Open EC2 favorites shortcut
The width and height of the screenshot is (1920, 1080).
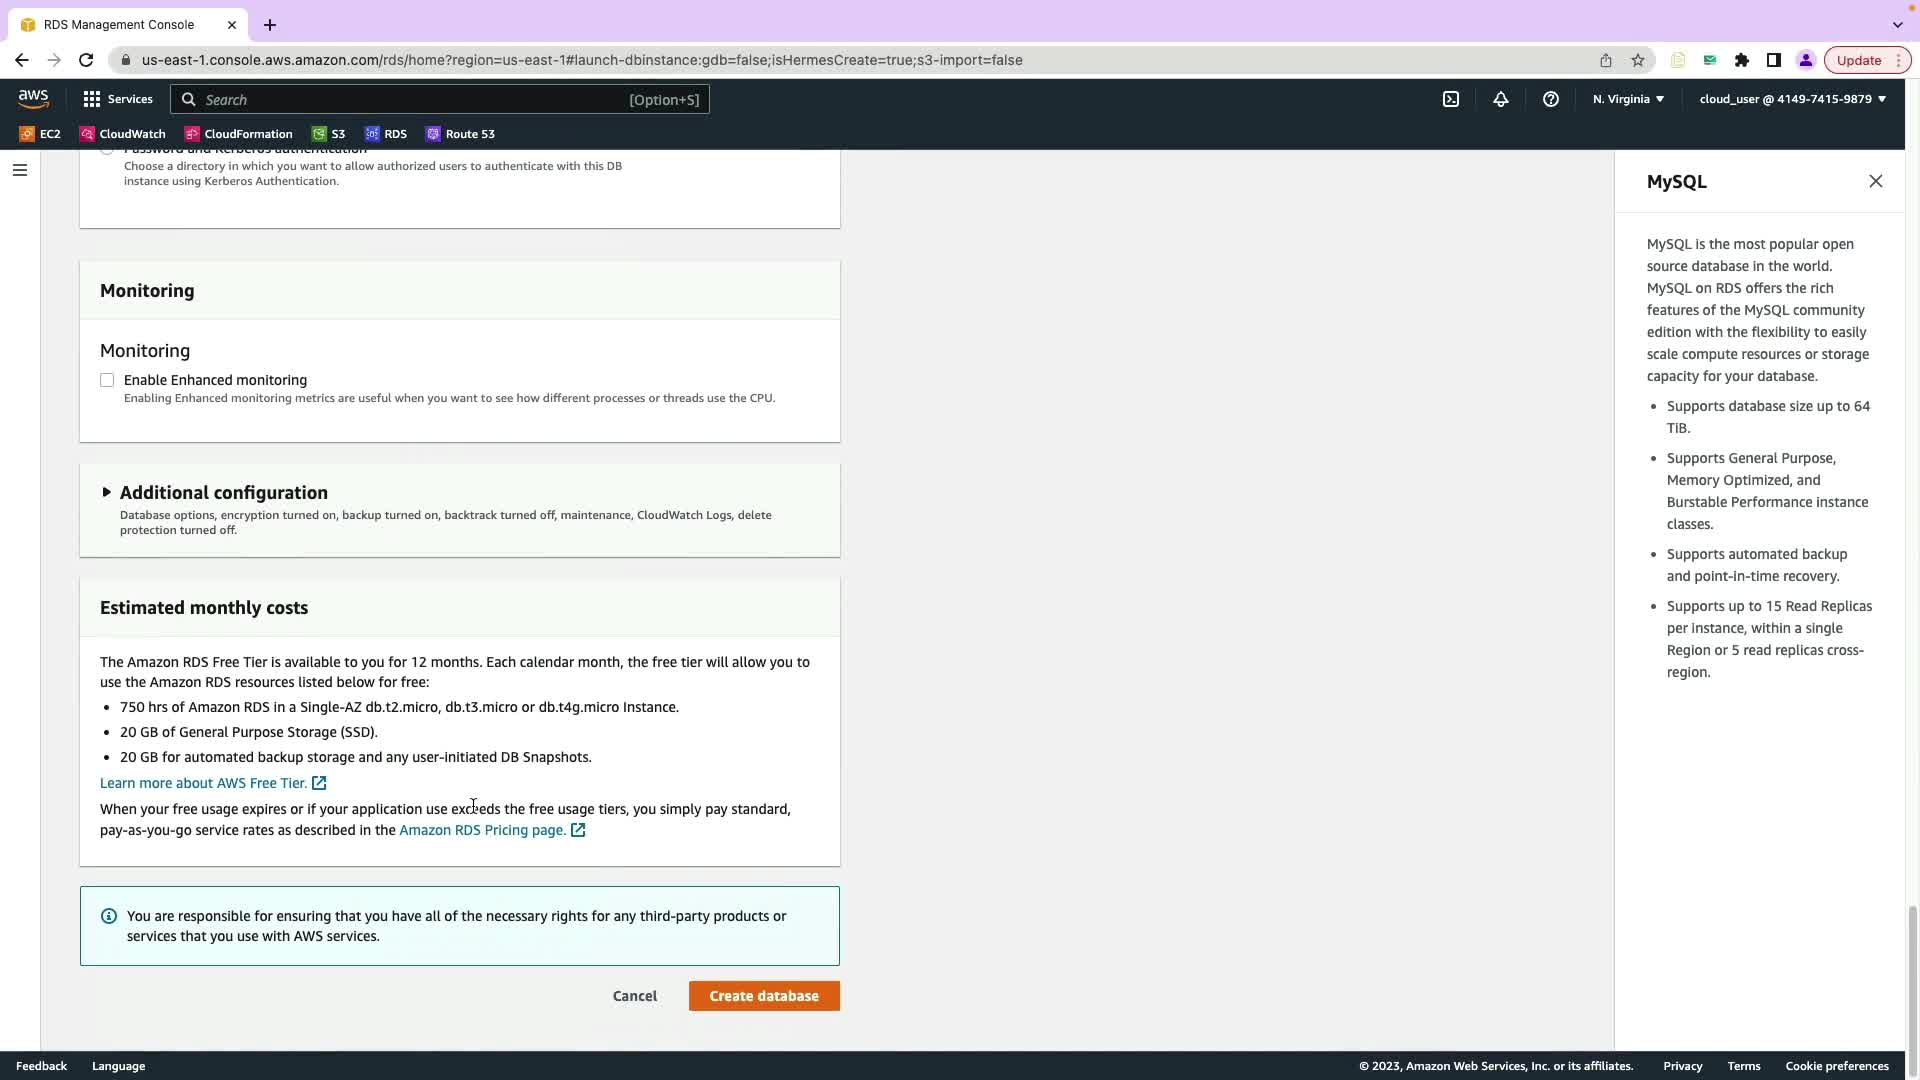40,134
